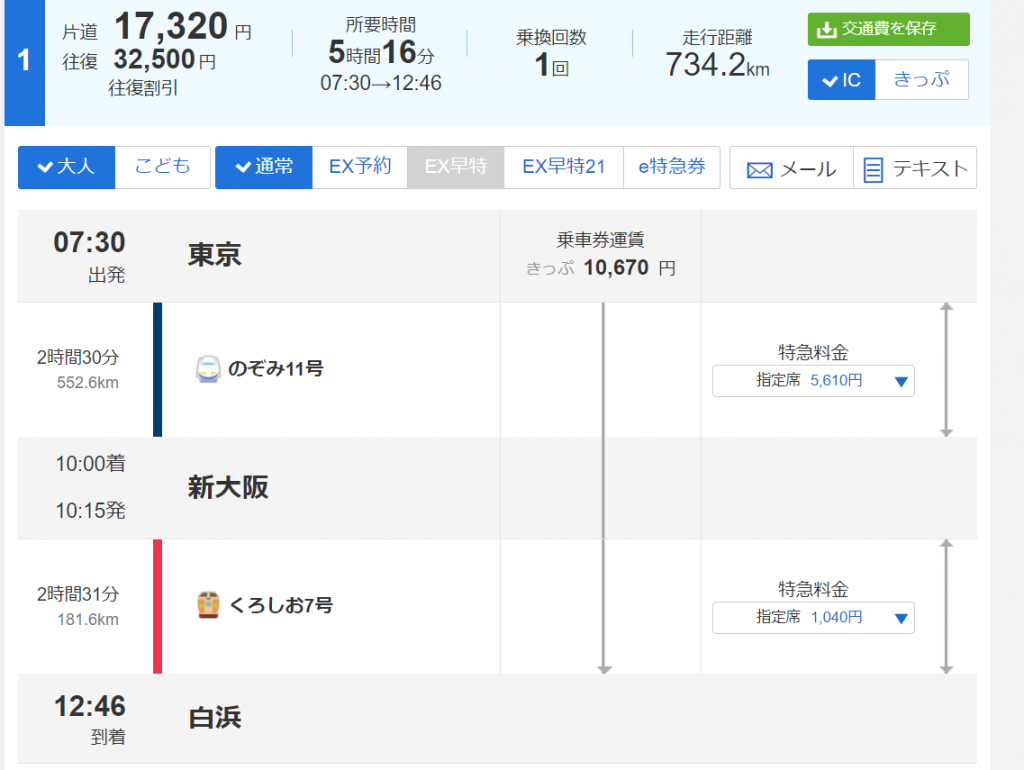Click the 32,500 円 round-trip fare
This screenshot has width=1024, height=770.
[x=165, y=60]
